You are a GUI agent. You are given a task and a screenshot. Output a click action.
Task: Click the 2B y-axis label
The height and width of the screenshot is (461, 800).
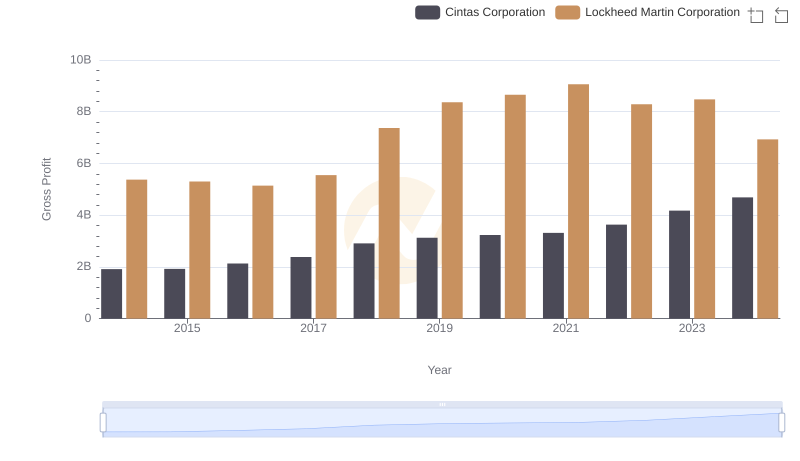pyautogui.click(x=84, y=266)
